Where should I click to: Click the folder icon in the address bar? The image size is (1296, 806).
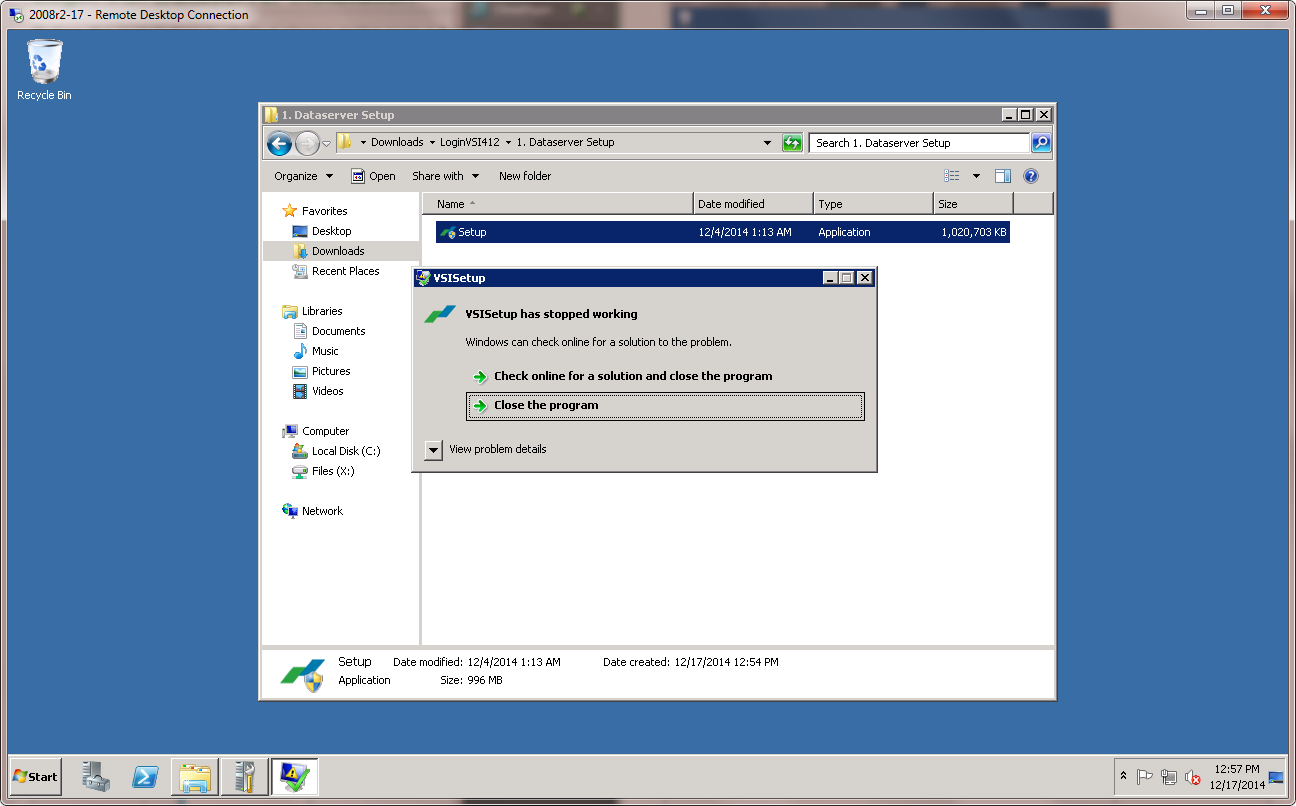(x=344, y=142)
